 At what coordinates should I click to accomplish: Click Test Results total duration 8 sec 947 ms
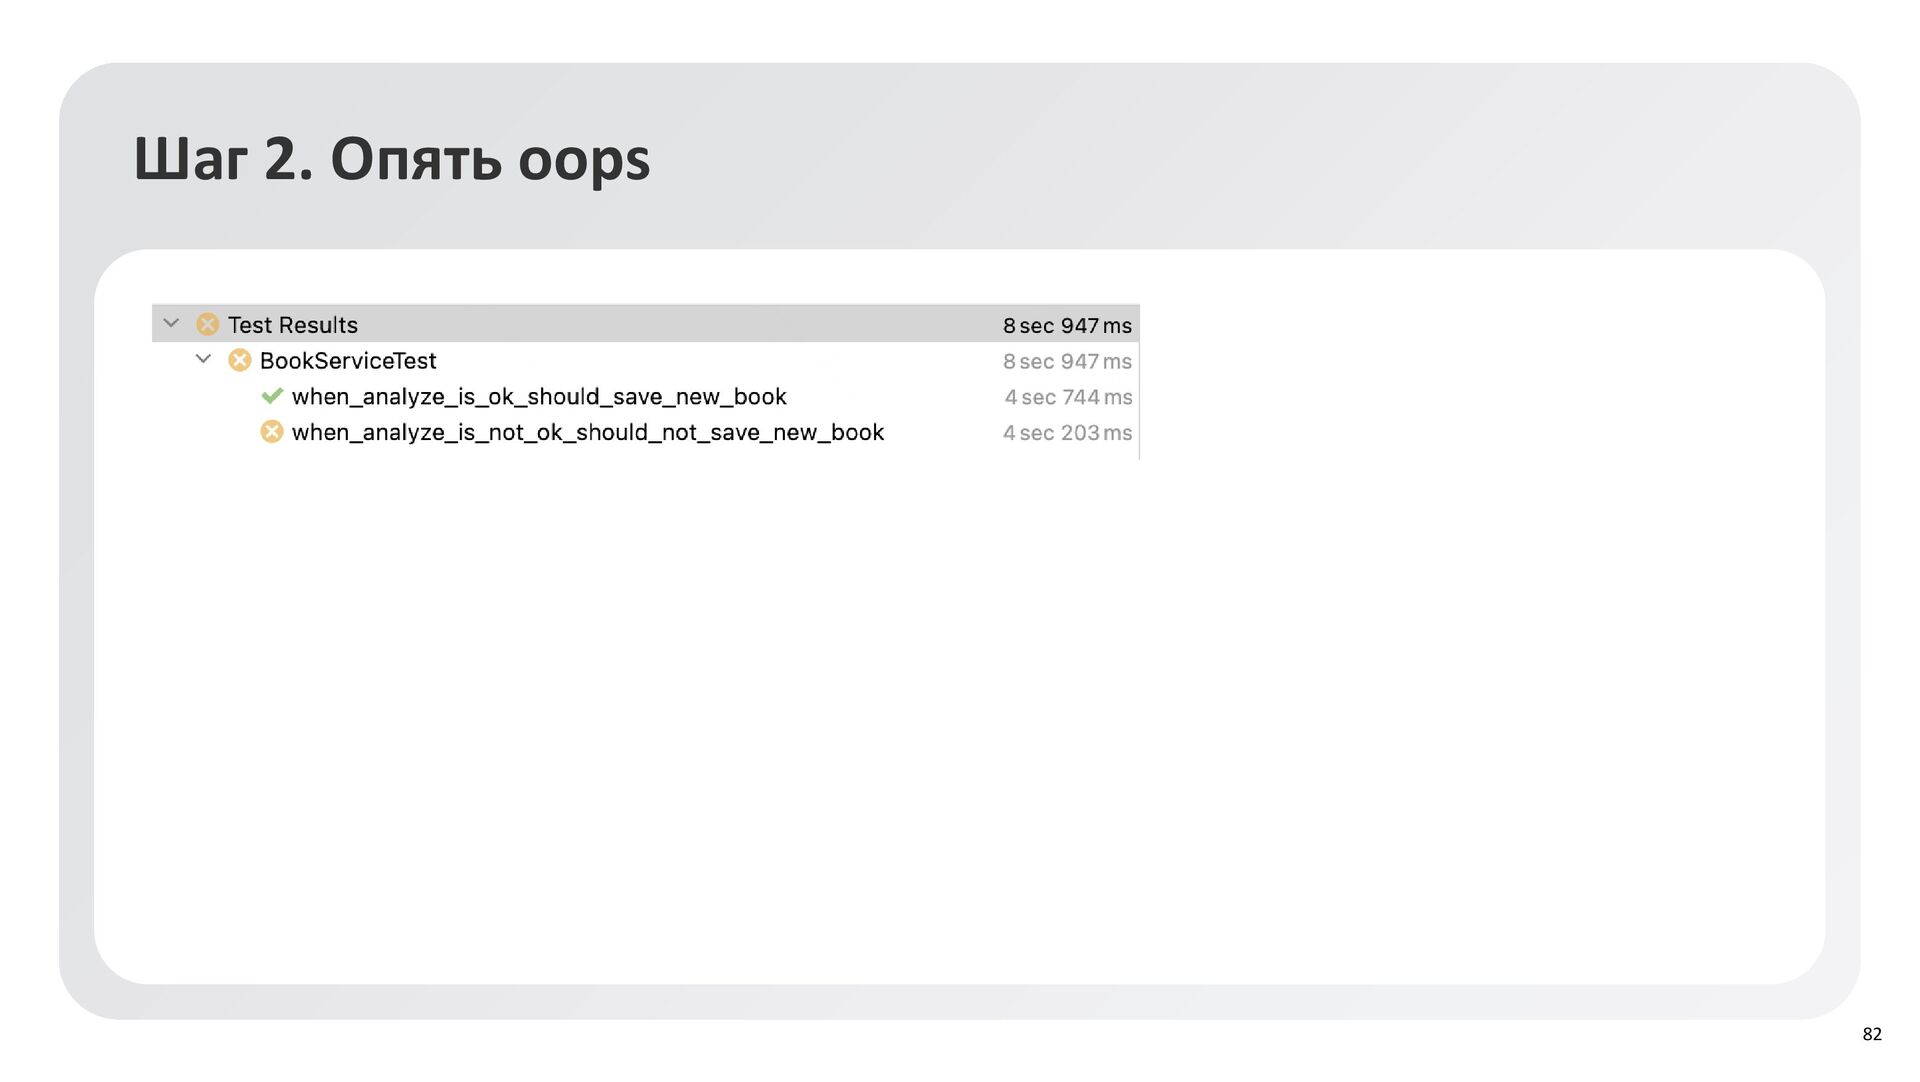pyautogui.click(x=1067, y=326)
